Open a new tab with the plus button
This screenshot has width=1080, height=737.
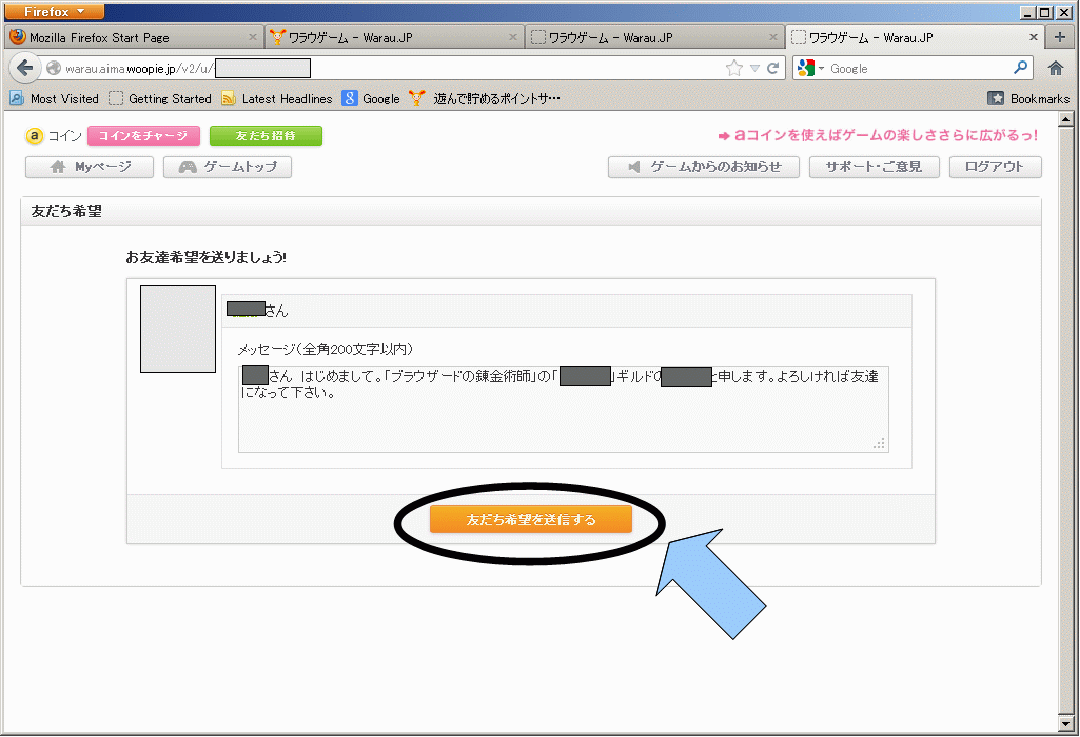(1059, 37)
